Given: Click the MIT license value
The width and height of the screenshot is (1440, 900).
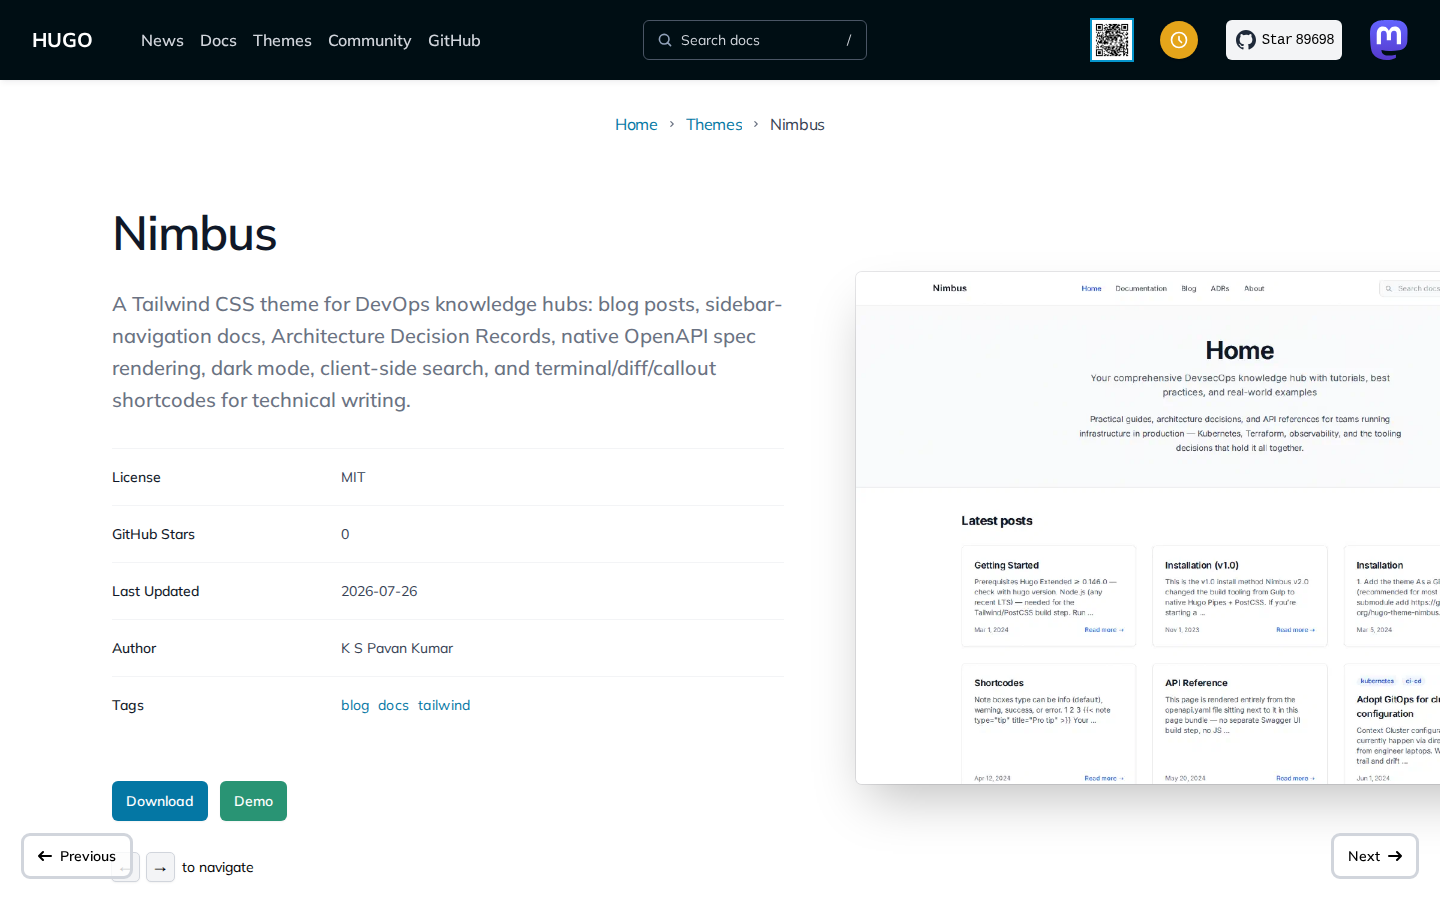Looking at the screenshot, I should pos(353,477).
